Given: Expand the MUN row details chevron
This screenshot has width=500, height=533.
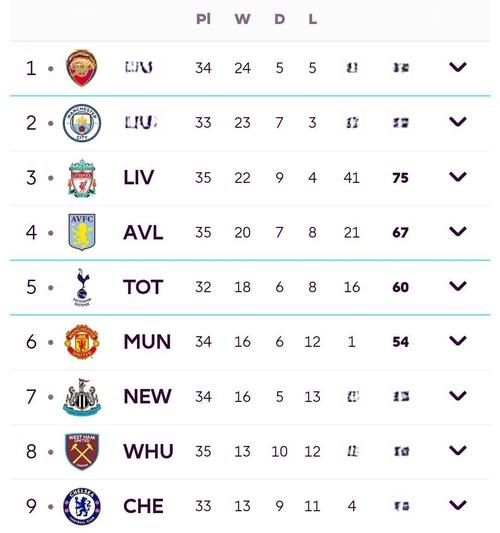Looking at the screenshot, I should click(x=458, y=341).
